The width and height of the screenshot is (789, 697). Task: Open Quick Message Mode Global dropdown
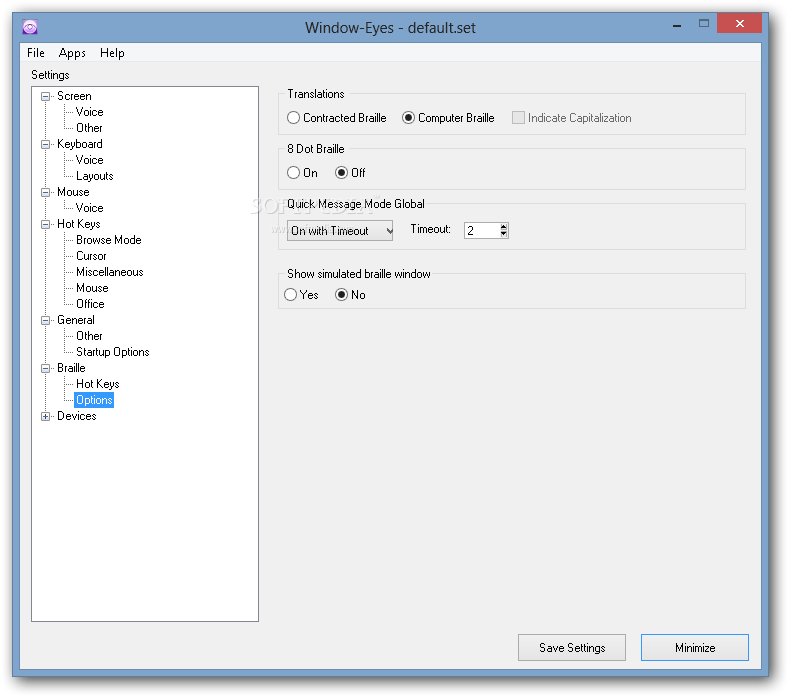pyautogui.click(x=340, y=230)
